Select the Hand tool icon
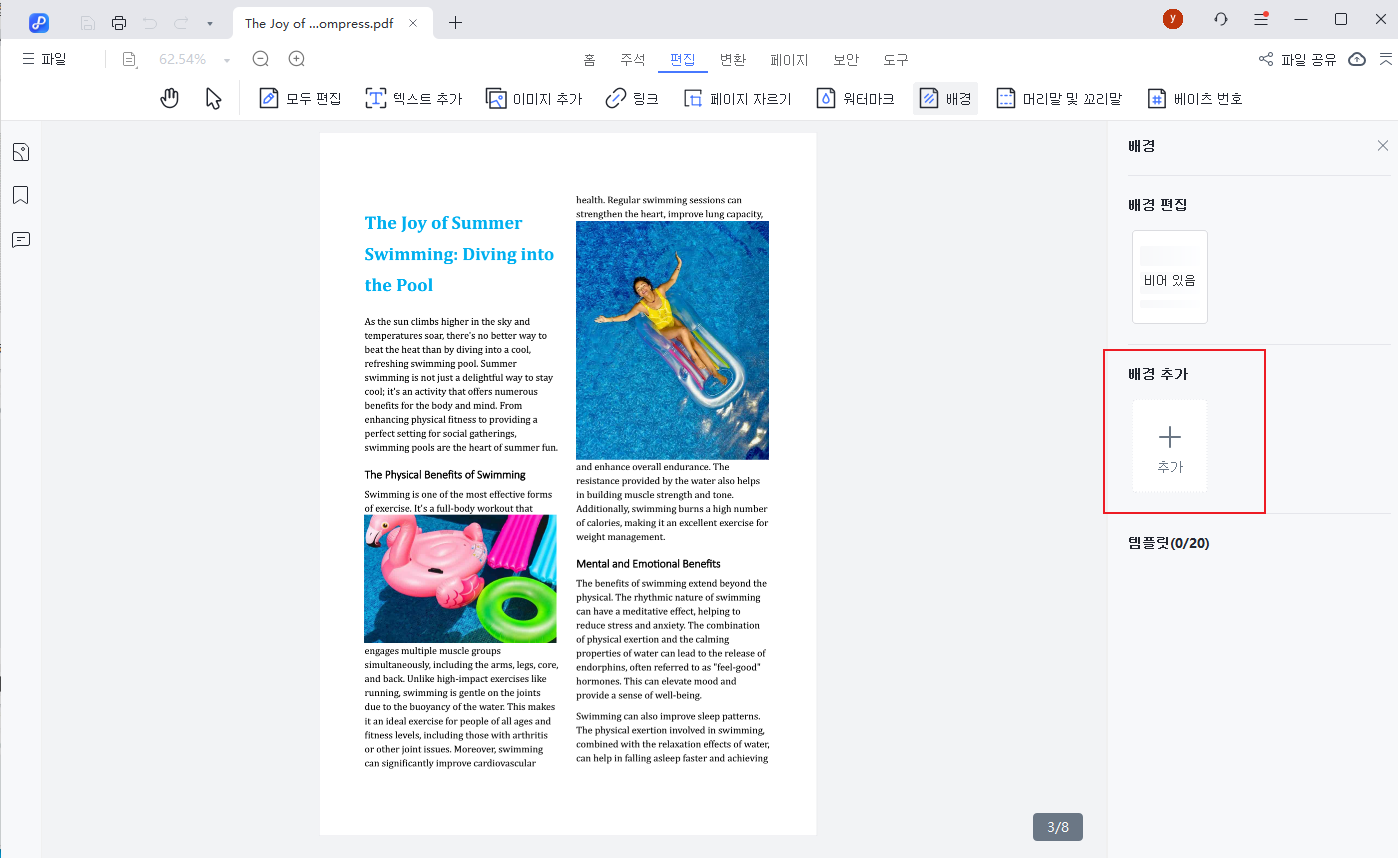Viewport: 1398px width, 858px height. 170,98
